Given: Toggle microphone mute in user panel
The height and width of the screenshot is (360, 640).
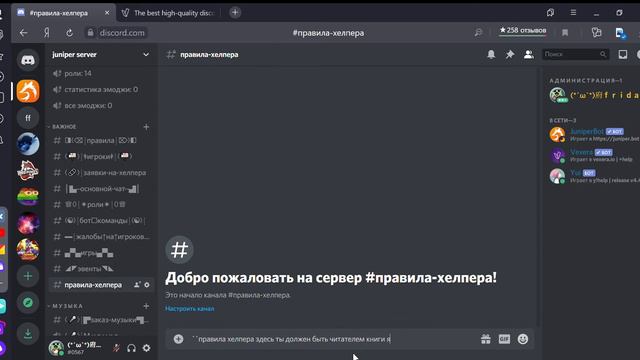Looking at the screenshot, I should pyautogui.click(x=116, y=348).
